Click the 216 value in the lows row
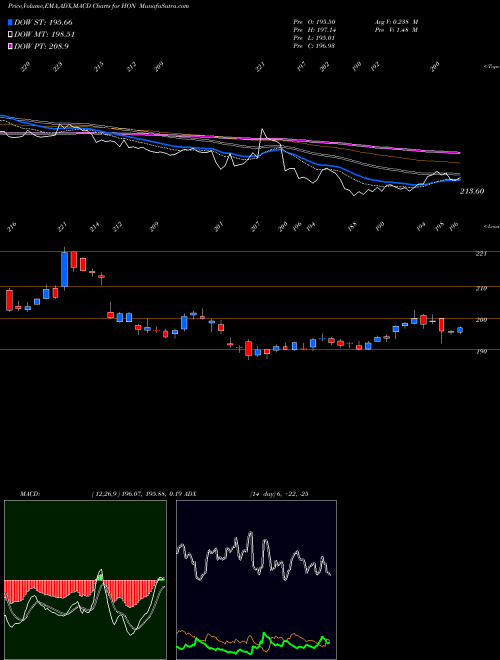The width and height of the screenshot is (500, 660). click(12, 228)
